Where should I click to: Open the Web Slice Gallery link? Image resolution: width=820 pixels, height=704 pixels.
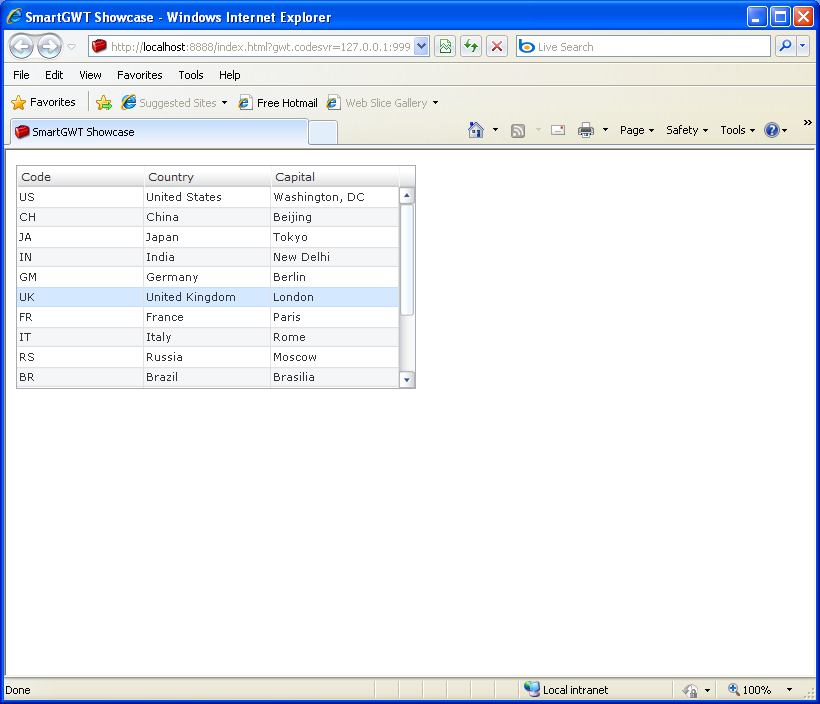click(377, 103)
